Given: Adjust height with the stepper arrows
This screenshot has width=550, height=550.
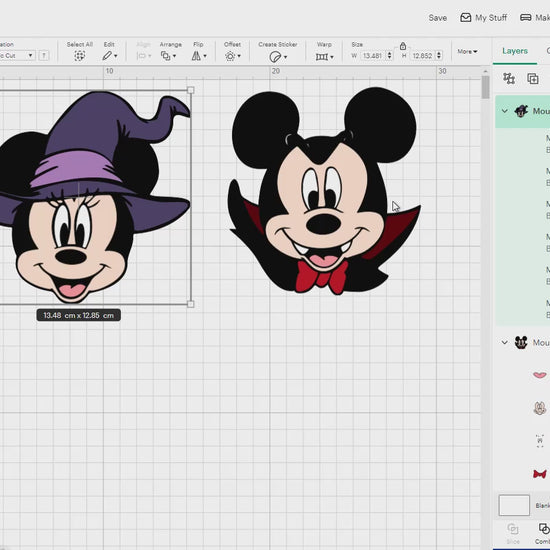Looking at the screenshot, I should tap(439, 55).
